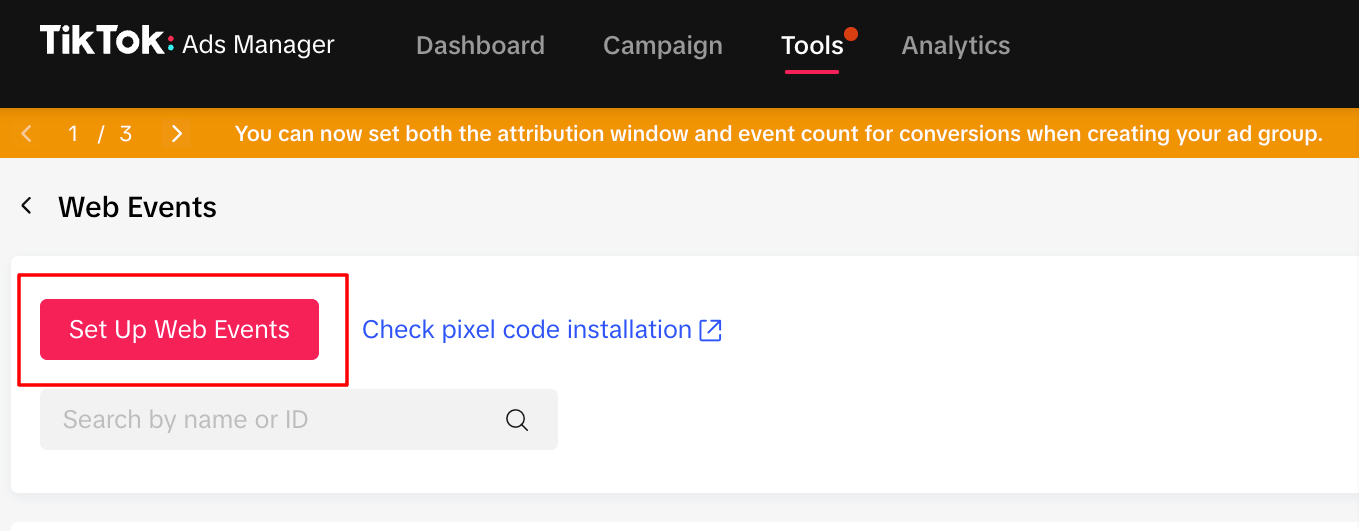
Task: Switch to the Campaign tab
Action: [x=663, y=45]
